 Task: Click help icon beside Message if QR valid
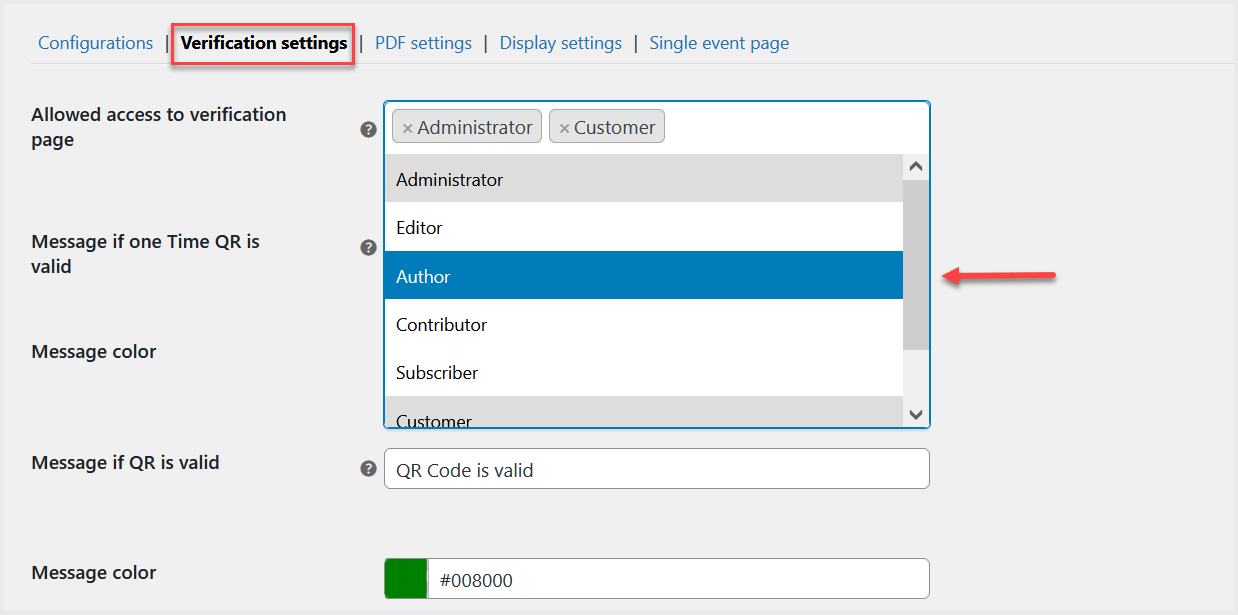(369, 468)
